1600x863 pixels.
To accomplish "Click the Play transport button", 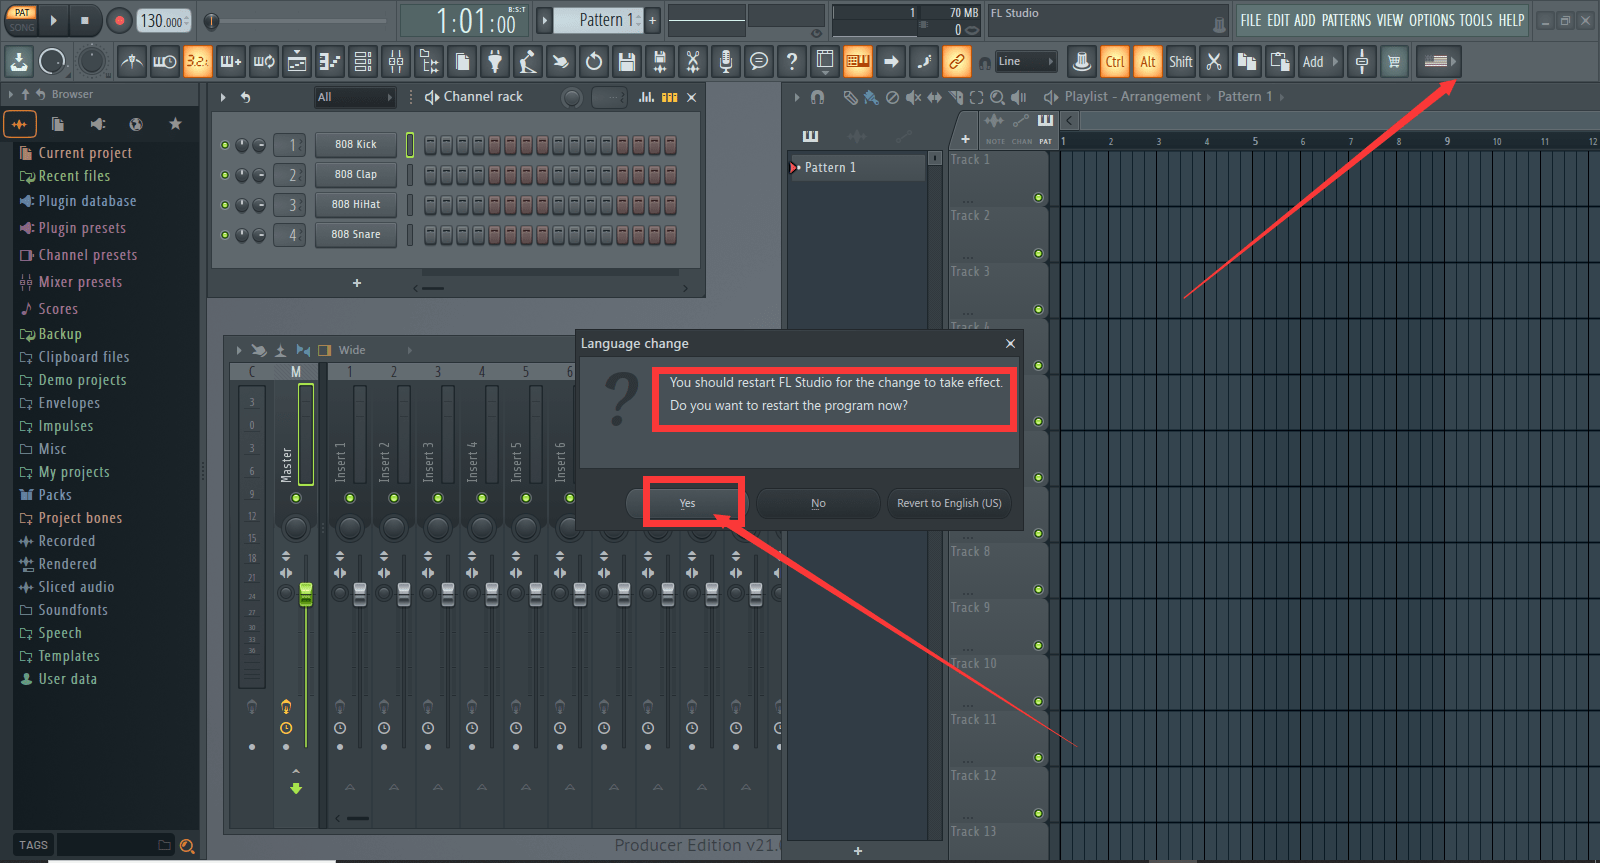I will pos(54,20).
